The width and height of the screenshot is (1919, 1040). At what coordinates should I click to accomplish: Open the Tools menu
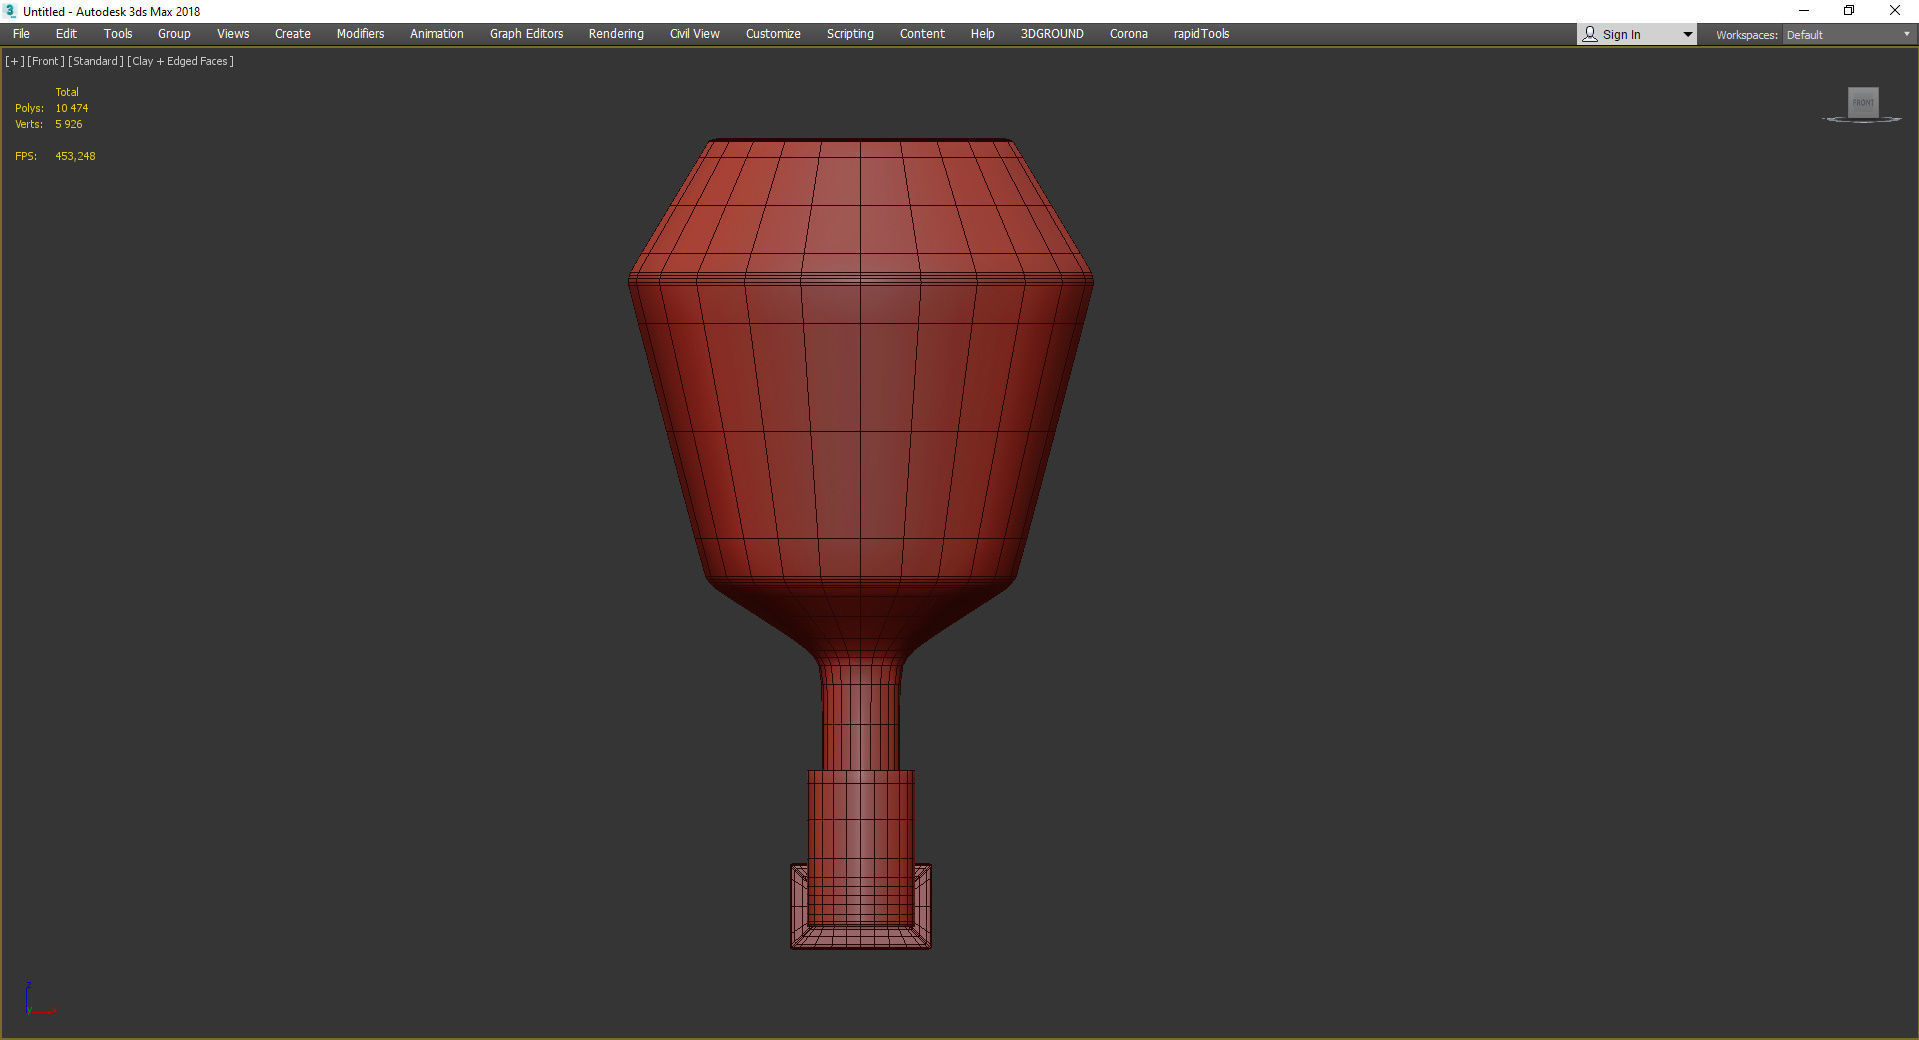coord(118,34)
